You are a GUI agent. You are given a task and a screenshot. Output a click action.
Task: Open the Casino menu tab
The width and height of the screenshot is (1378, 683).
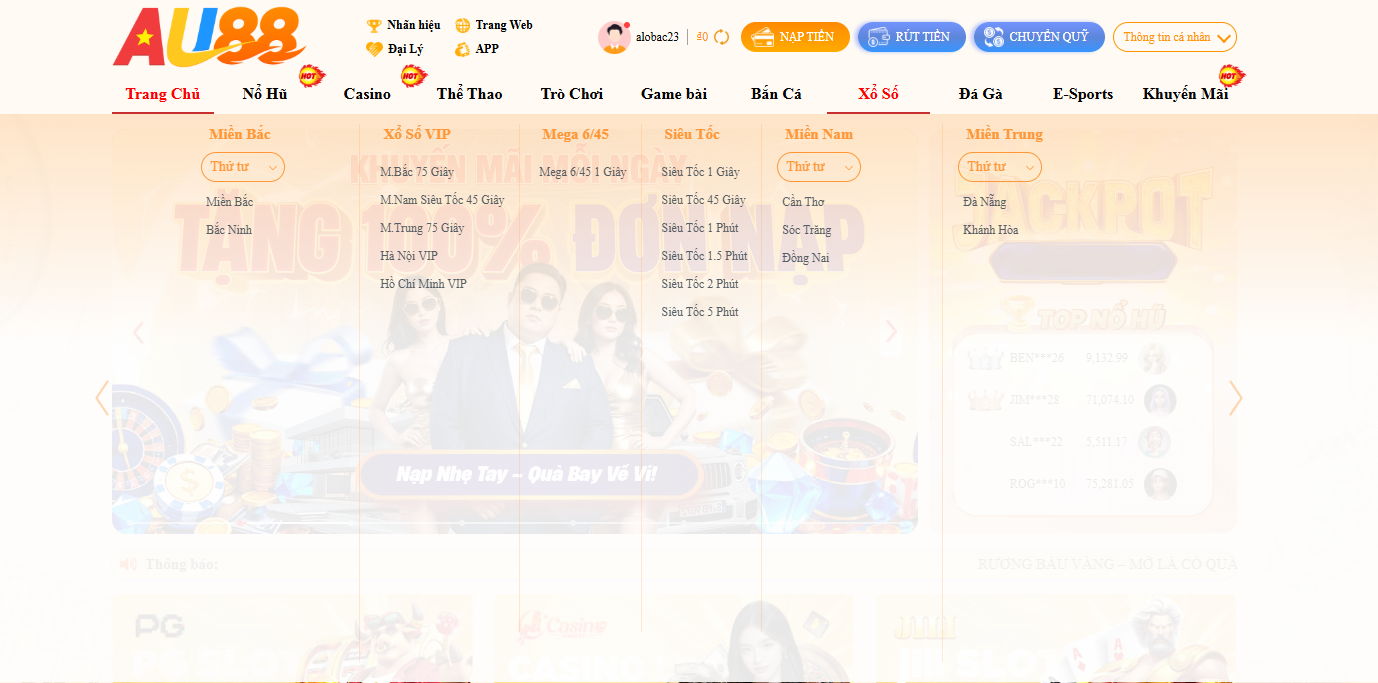tap(367, 94)
